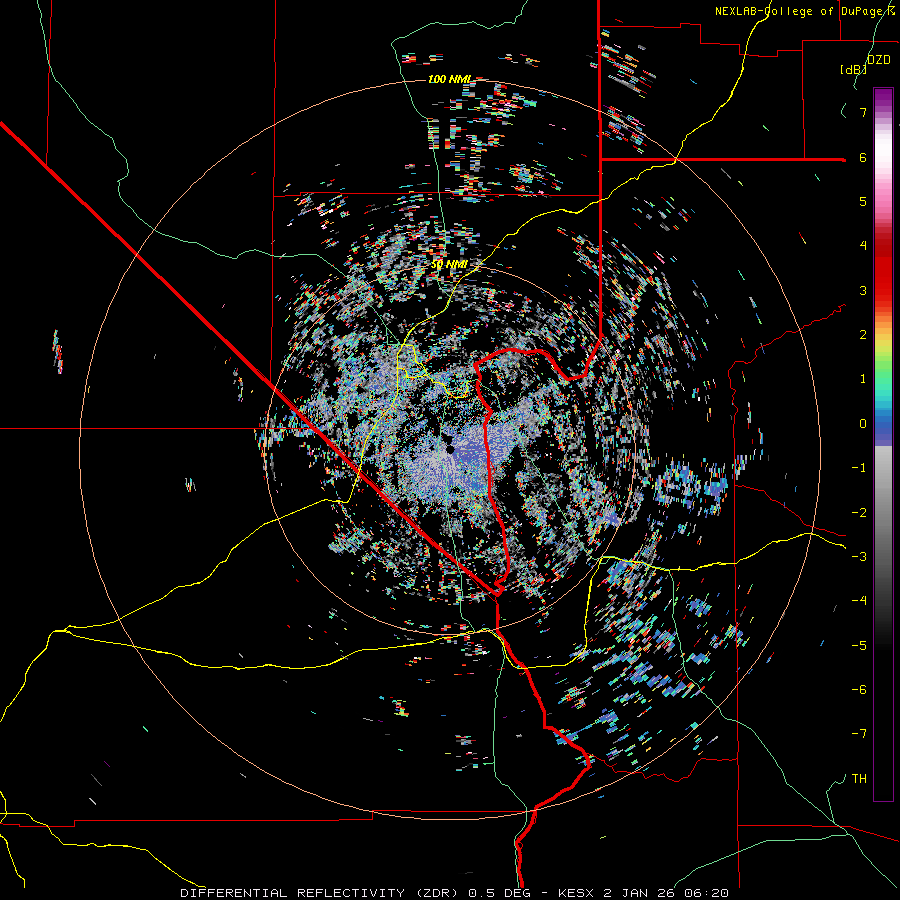Click the ZDR color scale bar

coord(883,444)
